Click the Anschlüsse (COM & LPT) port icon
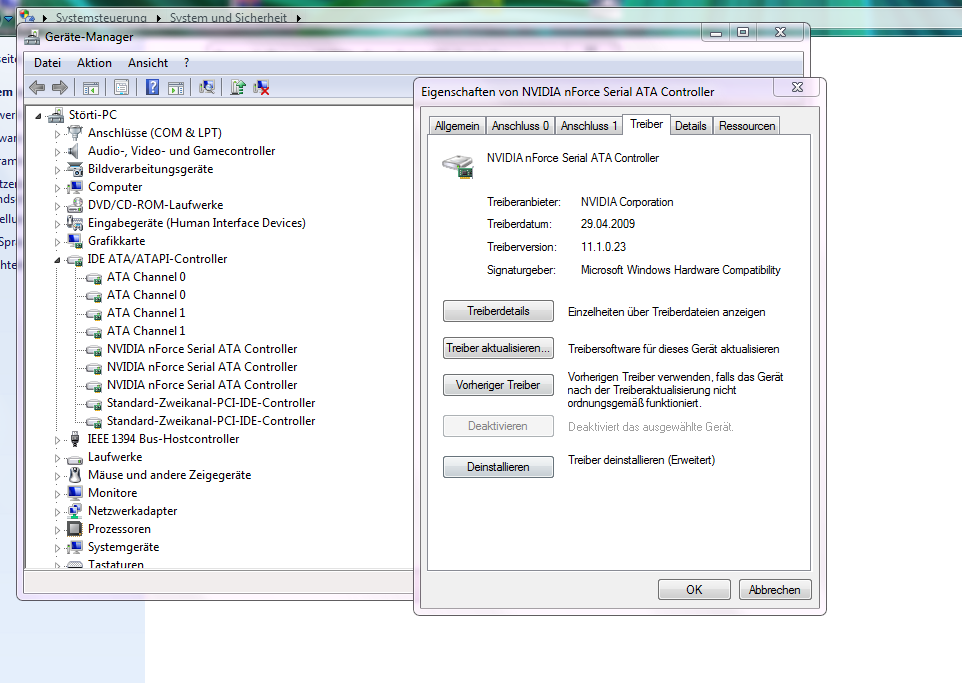 tap(75, 133)
